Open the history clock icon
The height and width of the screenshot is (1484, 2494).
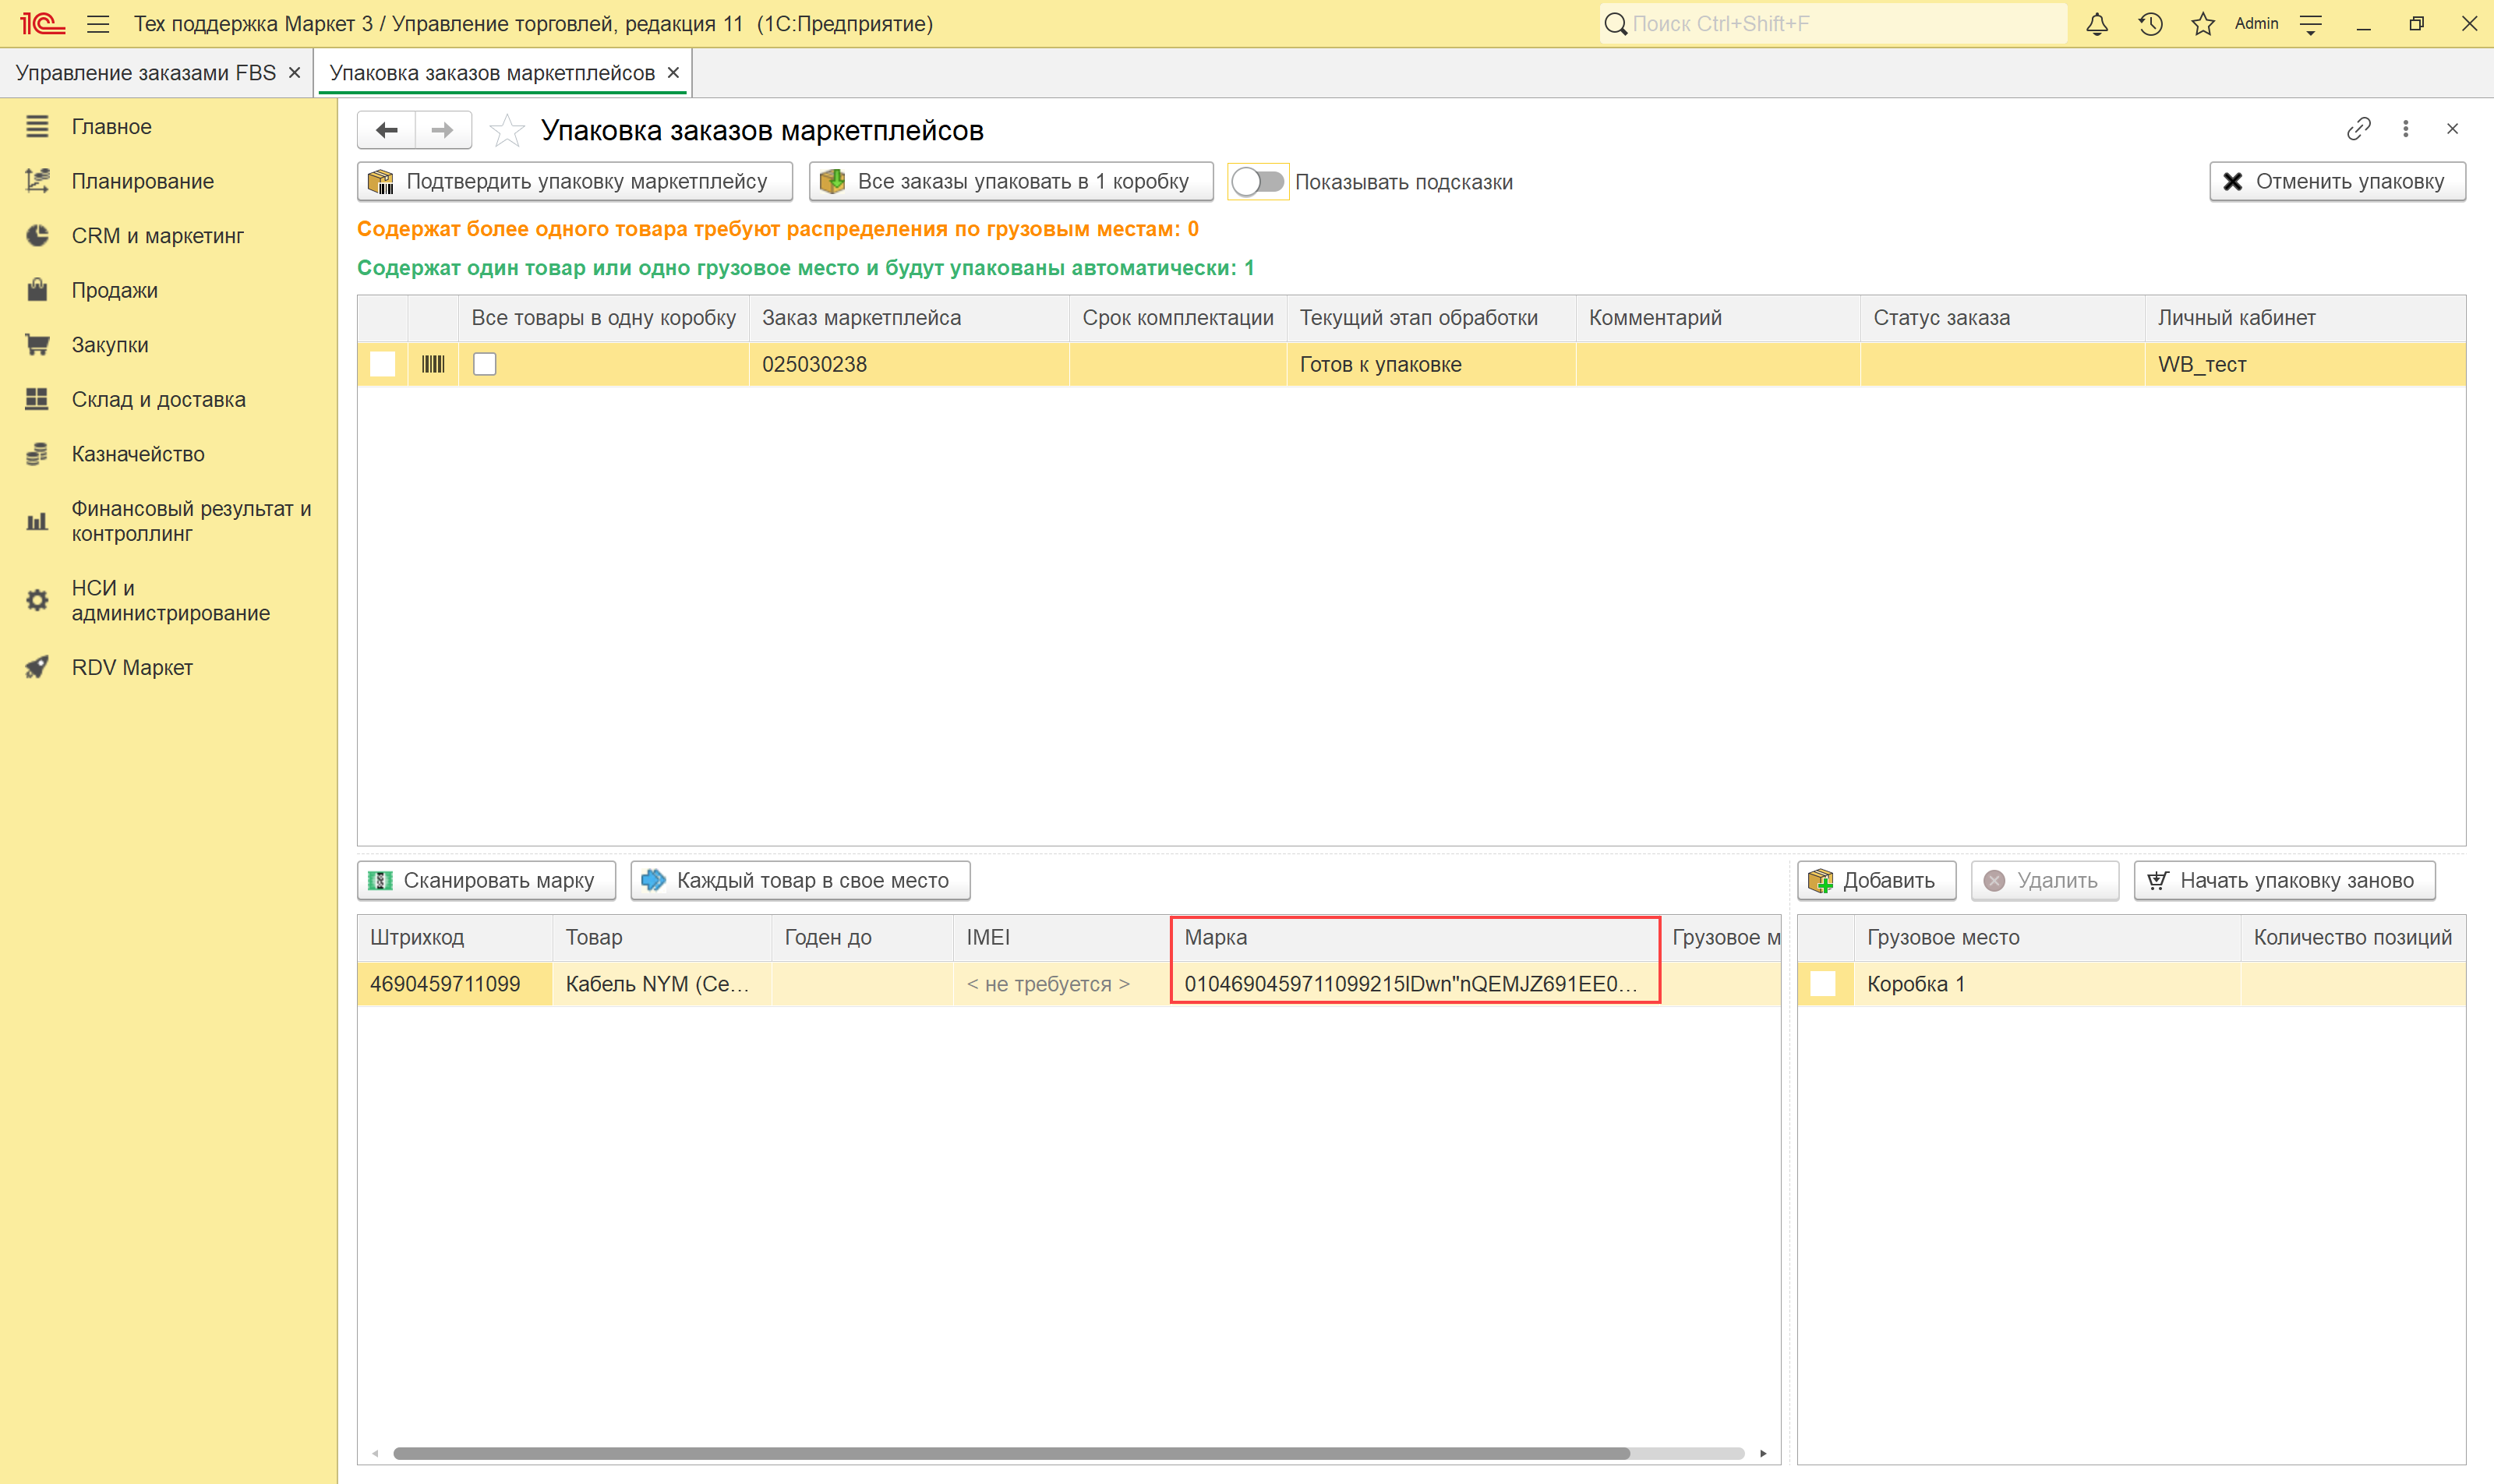[2150, 24]
